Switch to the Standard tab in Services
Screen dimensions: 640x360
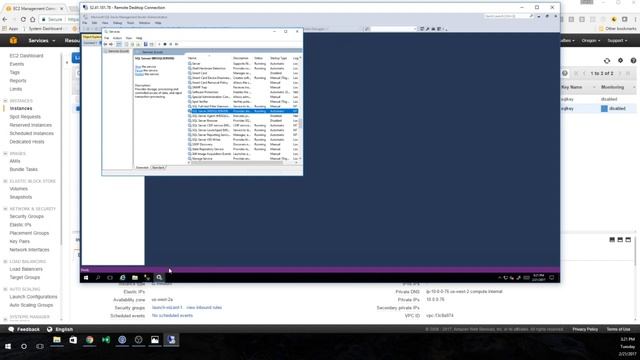point(158,167)
